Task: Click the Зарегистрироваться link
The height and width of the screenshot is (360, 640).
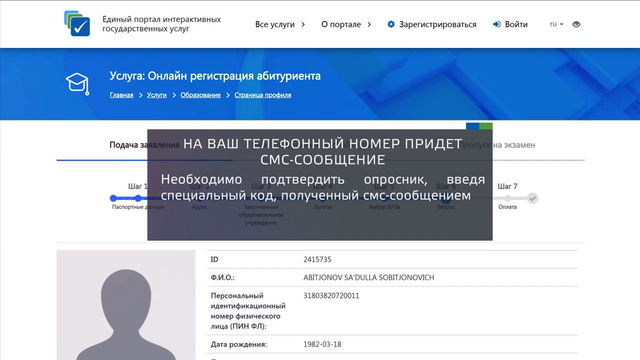Action: (438, 24)
